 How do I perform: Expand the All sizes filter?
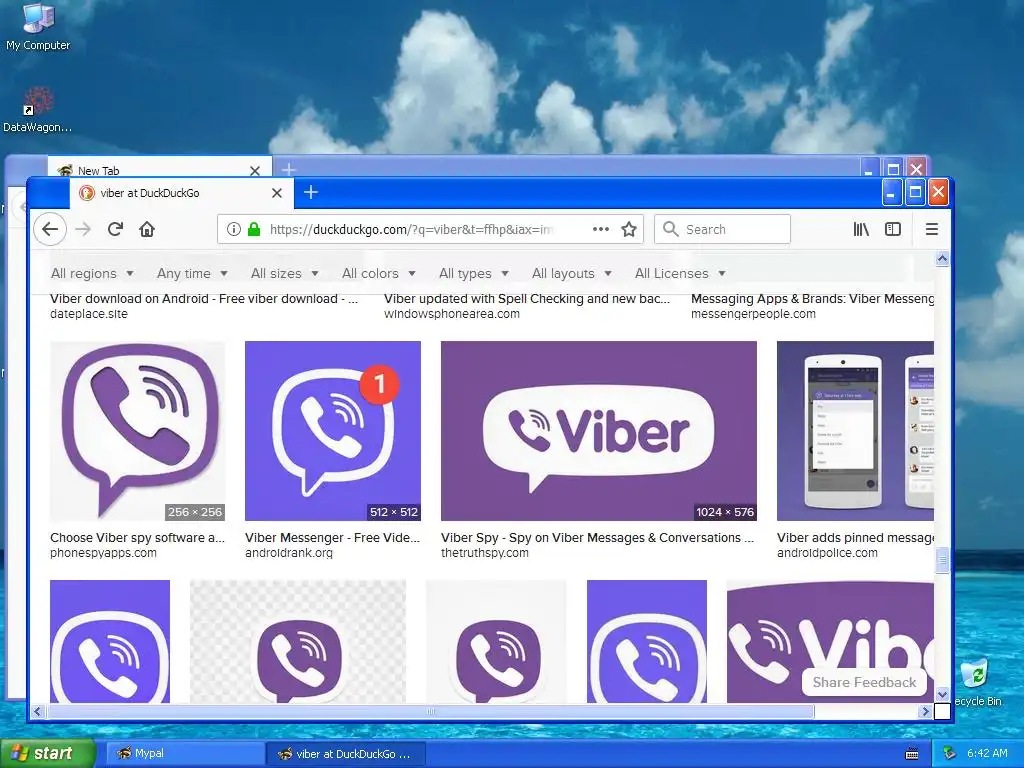[285, 273]
